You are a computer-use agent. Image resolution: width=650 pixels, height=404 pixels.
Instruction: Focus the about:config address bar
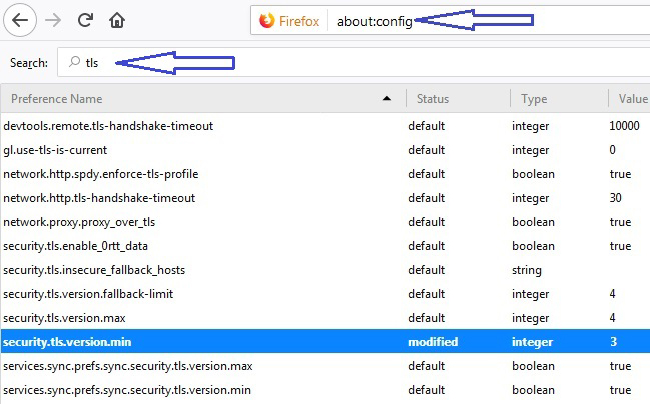point(450,20)
